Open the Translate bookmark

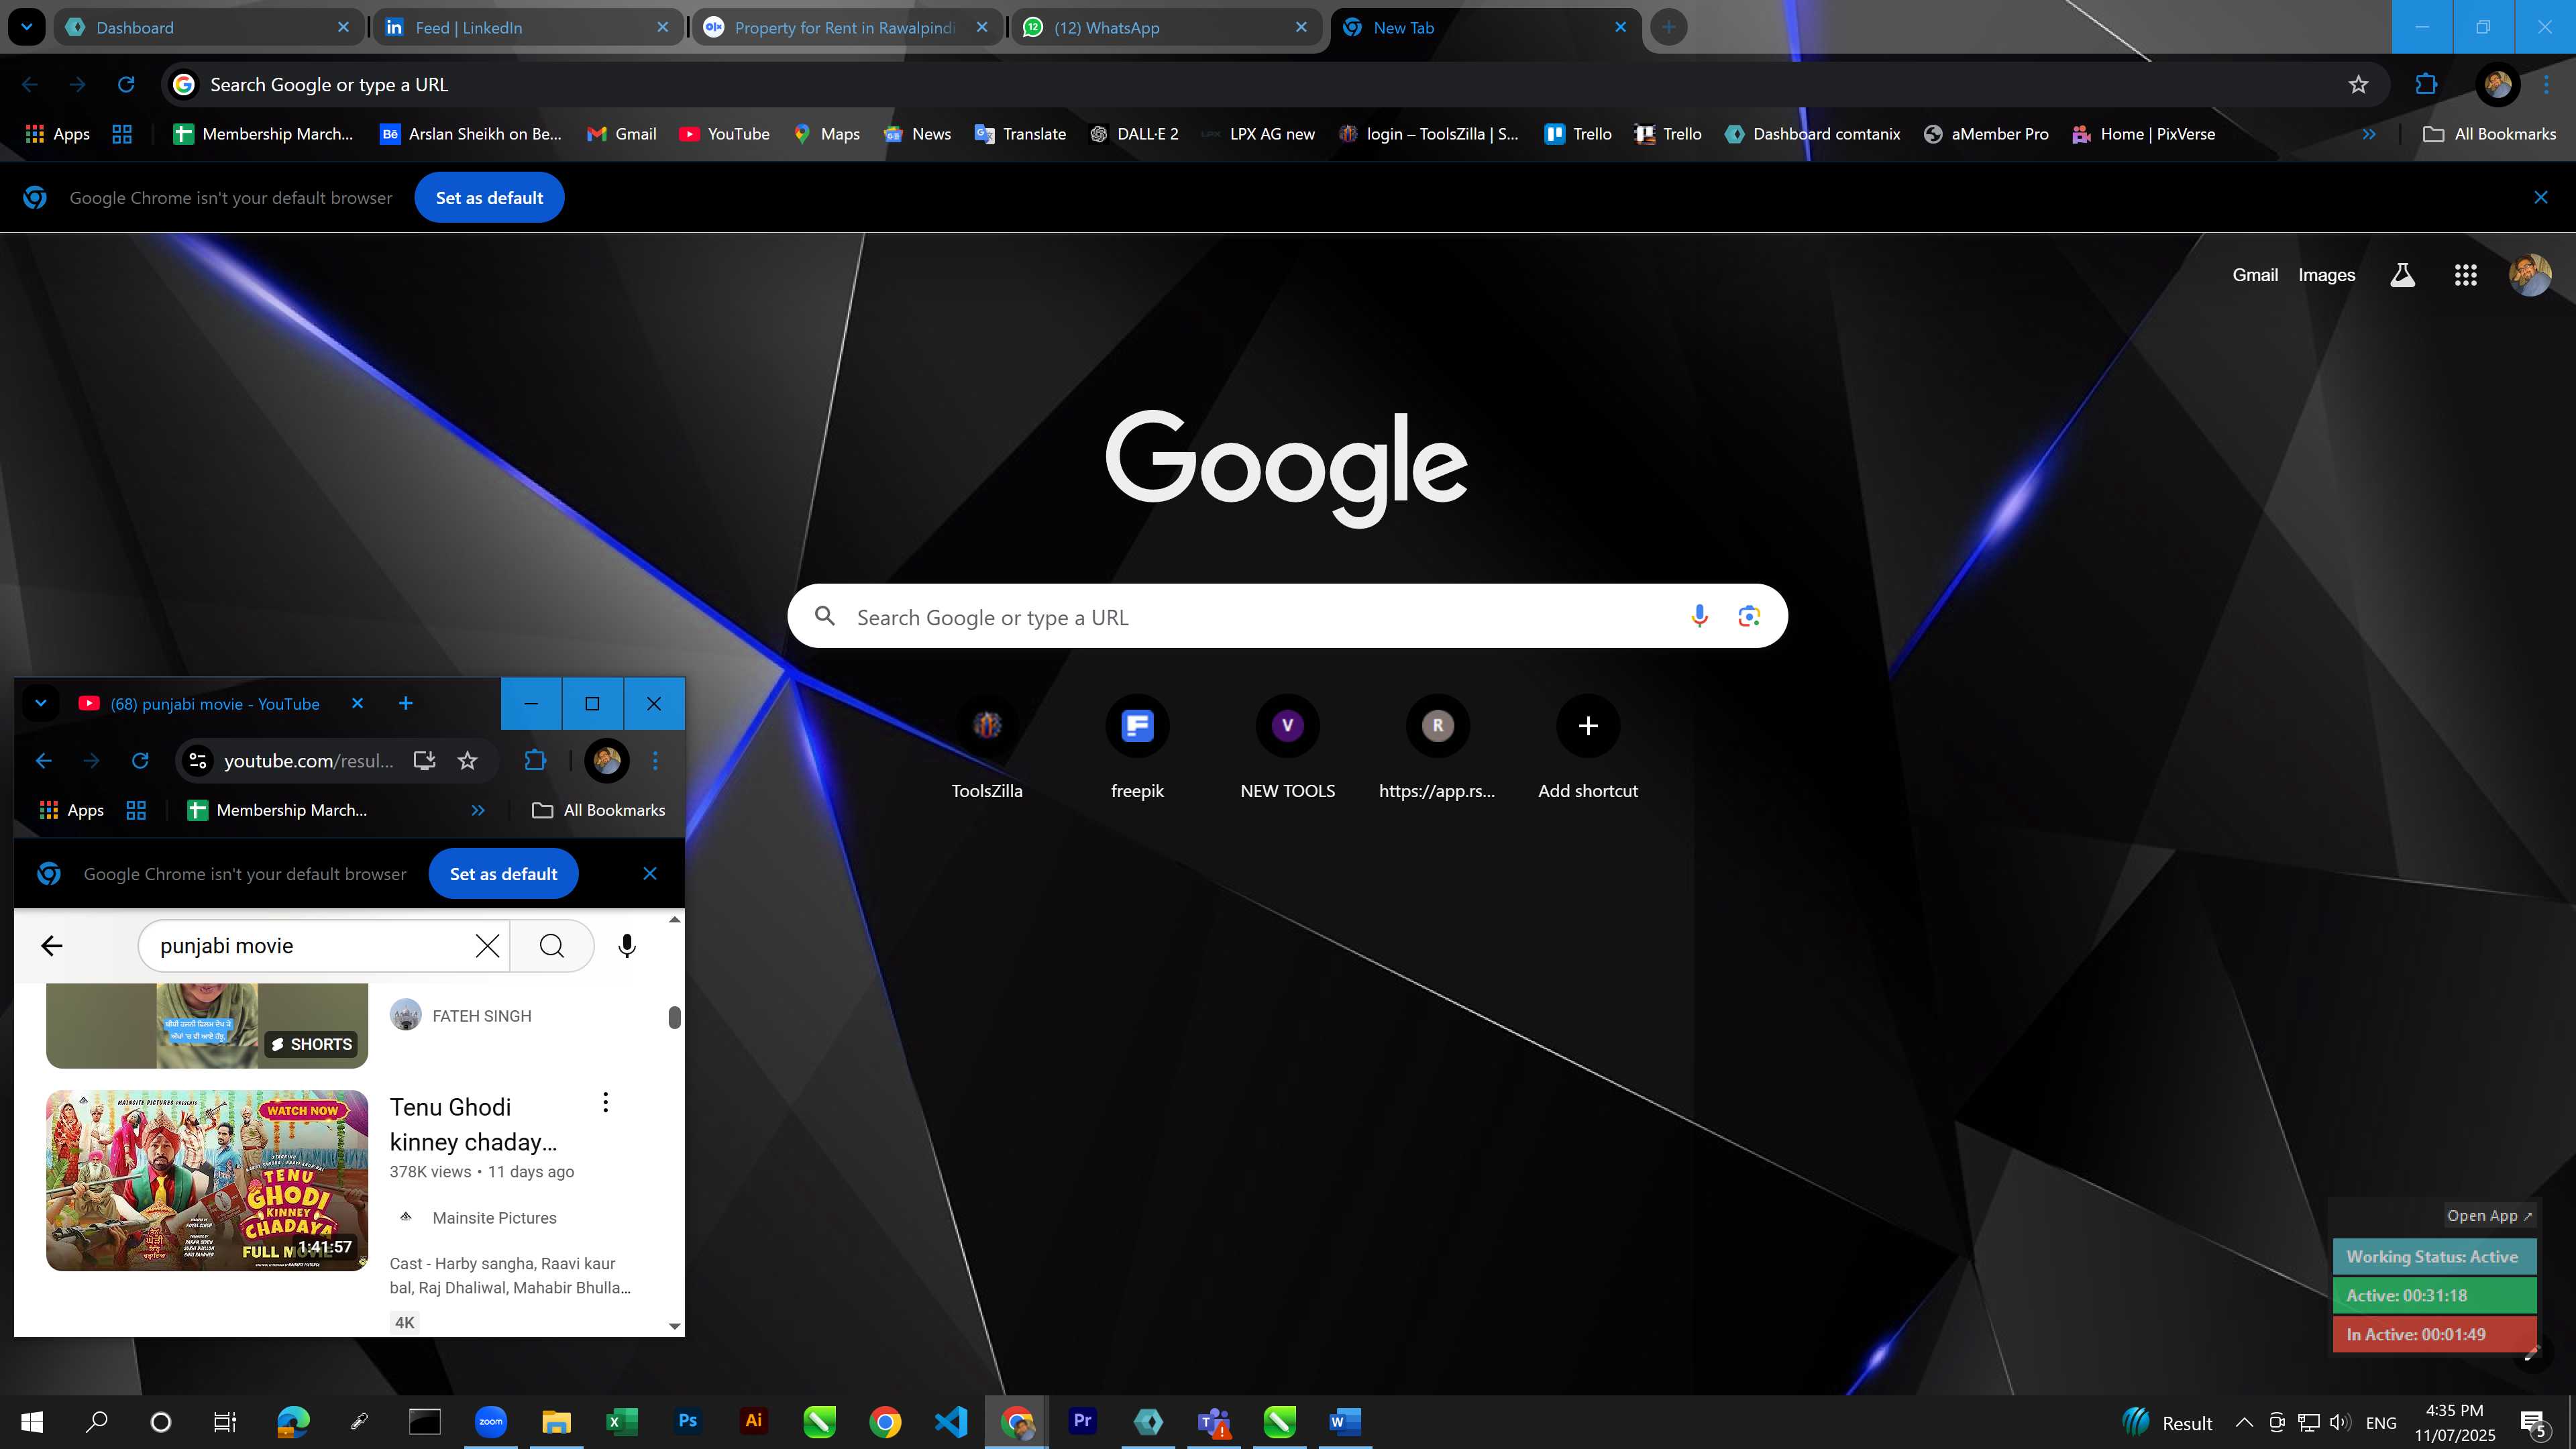[x=1021, y=134]
